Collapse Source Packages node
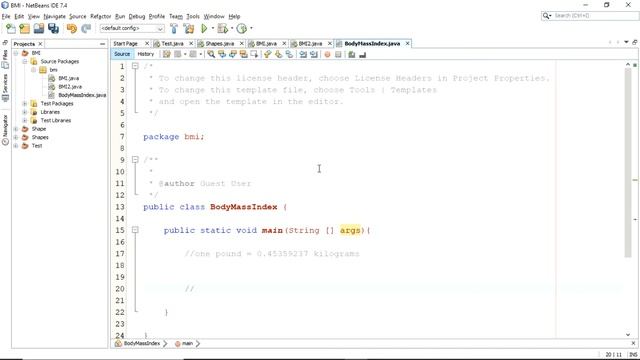 click(25, 61)
